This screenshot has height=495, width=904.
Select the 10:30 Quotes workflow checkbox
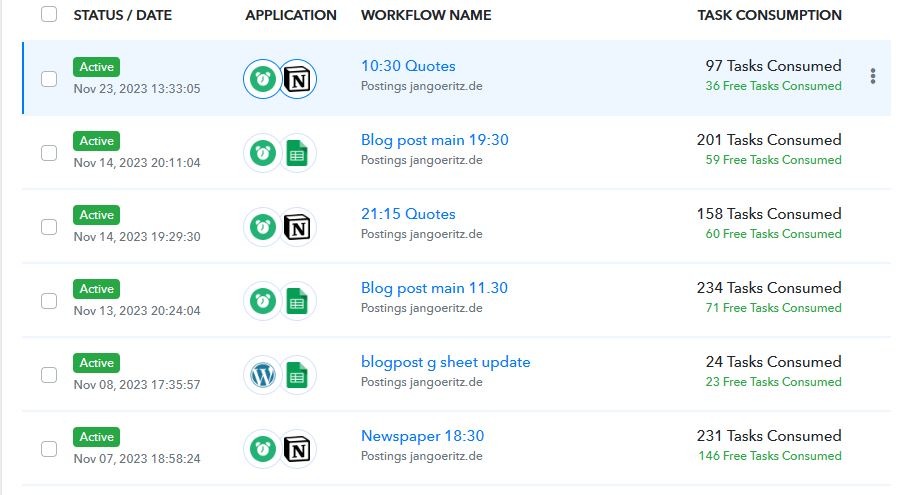[49, 79]
